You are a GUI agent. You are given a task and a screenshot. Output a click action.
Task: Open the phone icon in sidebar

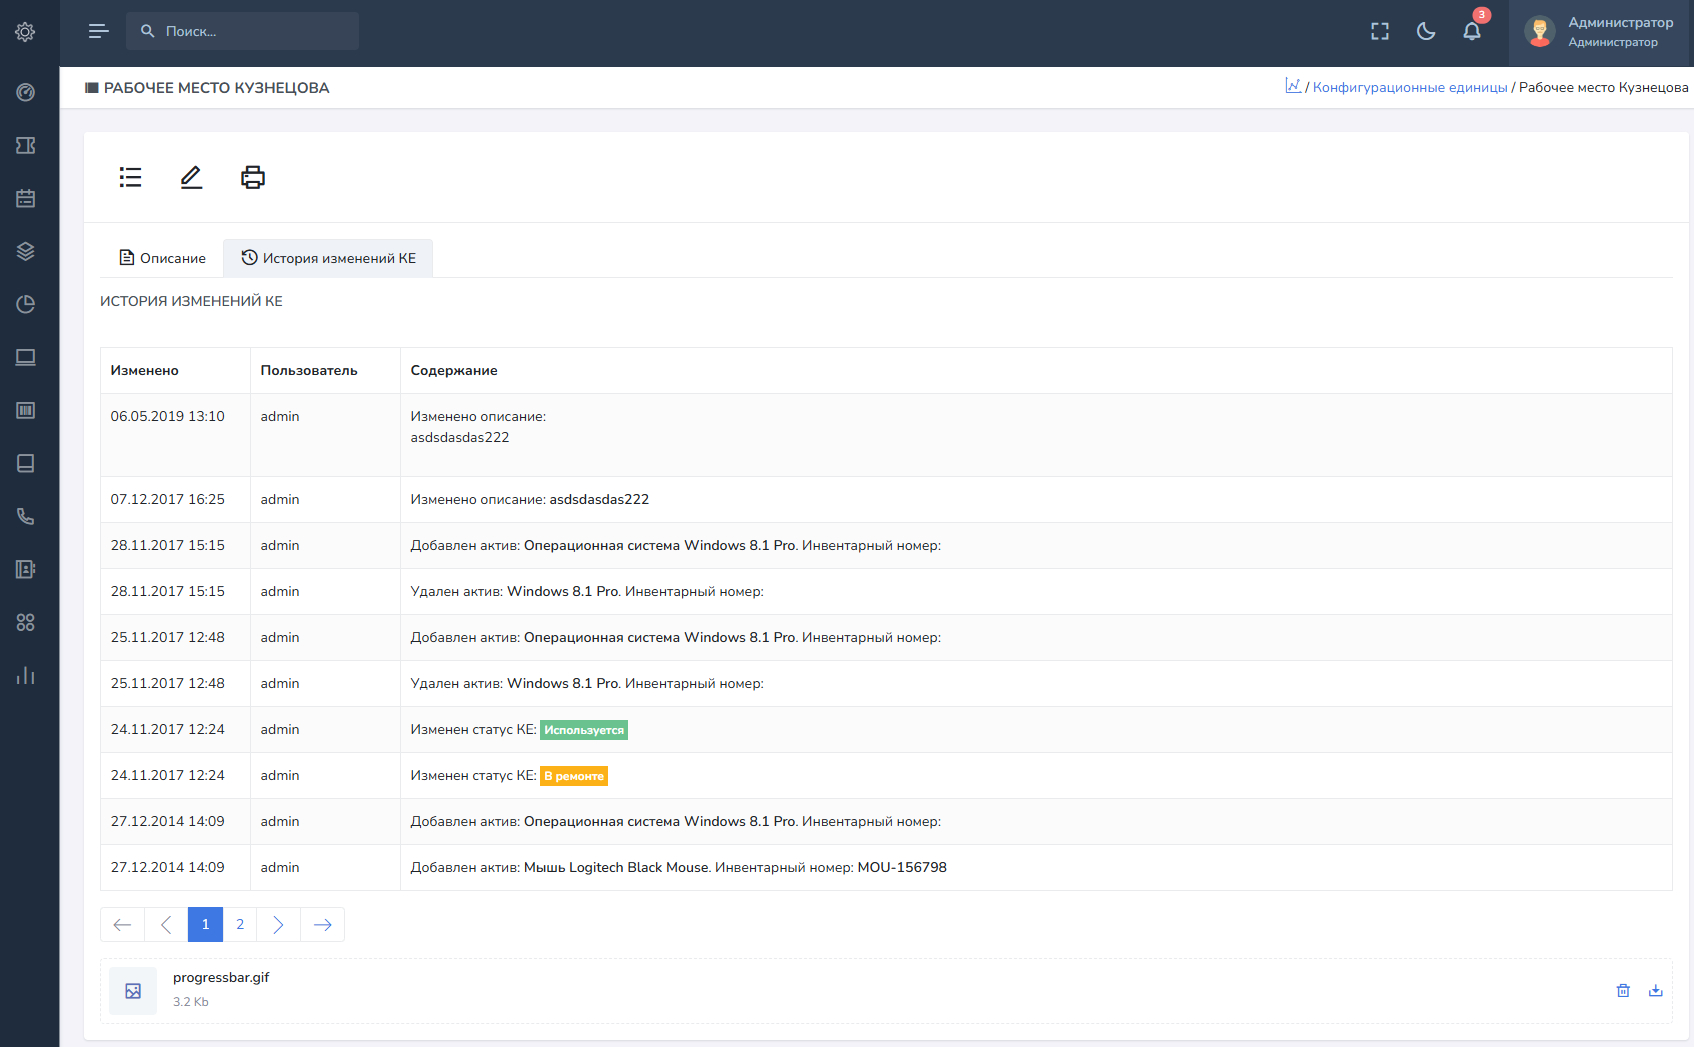26,516
